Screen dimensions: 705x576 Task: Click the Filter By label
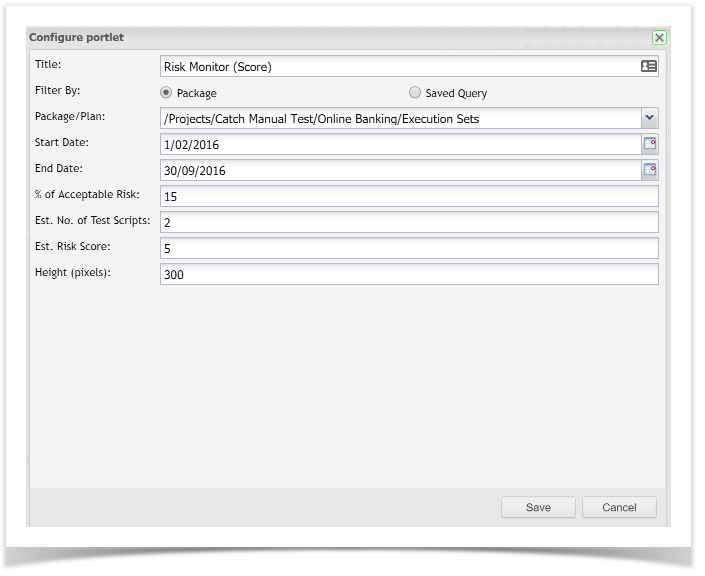pos(56,90)
